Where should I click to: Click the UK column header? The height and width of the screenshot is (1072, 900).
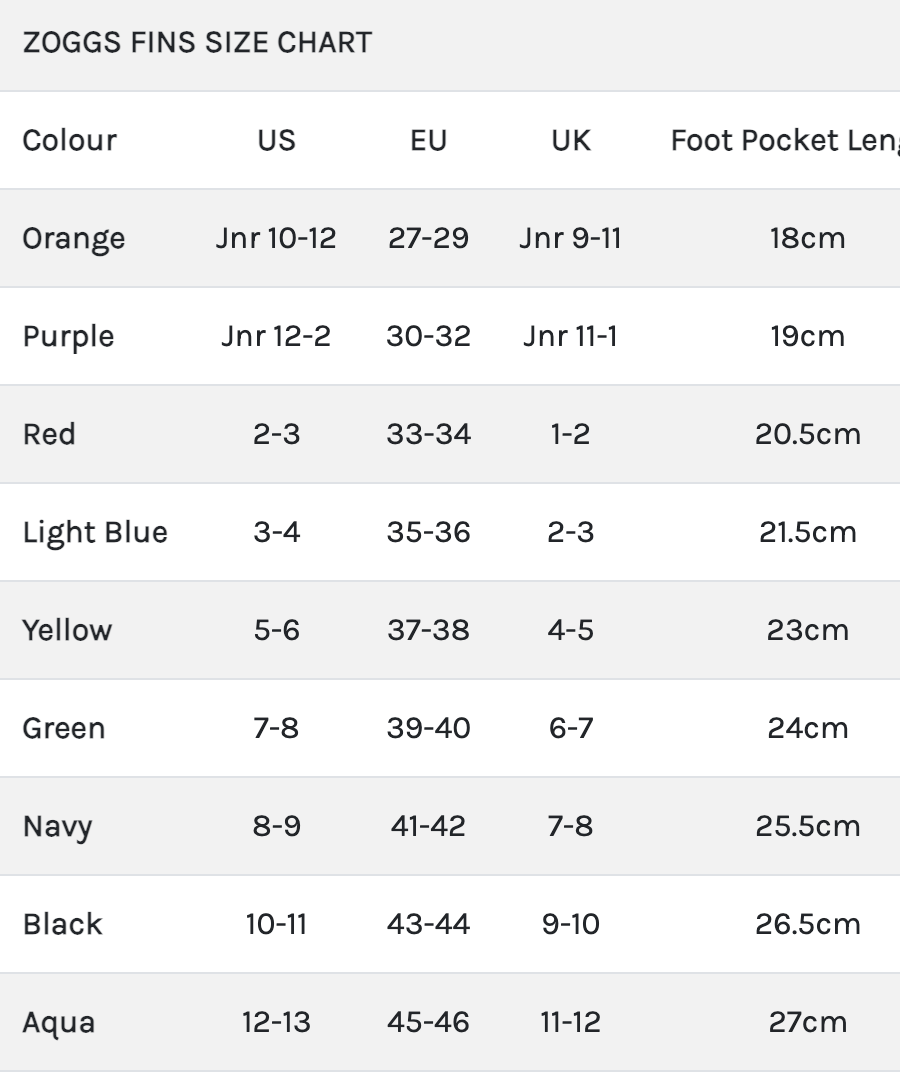(571, 140)
